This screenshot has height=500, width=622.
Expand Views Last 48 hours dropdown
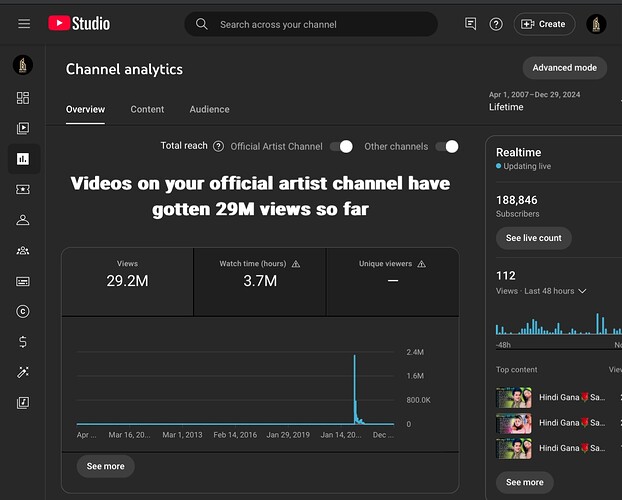[541, 291]
